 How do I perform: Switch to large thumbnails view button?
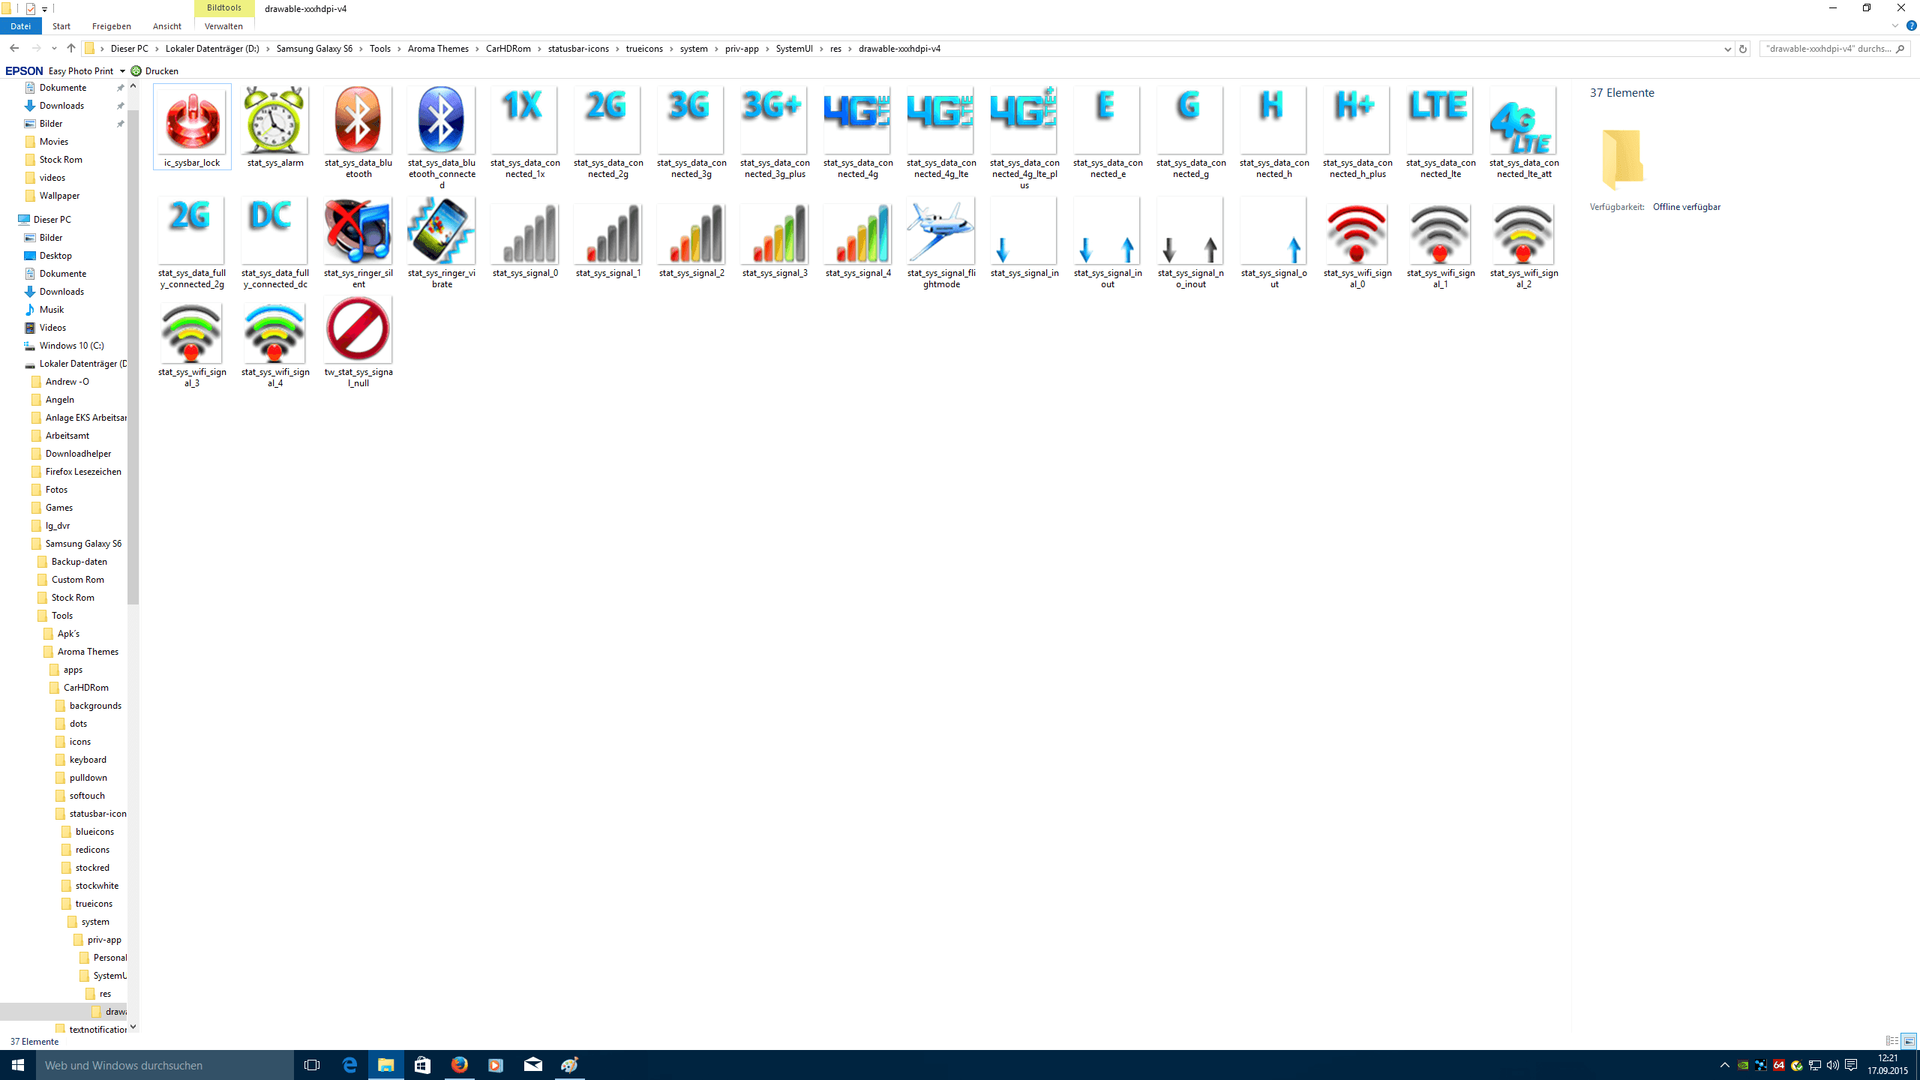click(x=1908, y=1041)
